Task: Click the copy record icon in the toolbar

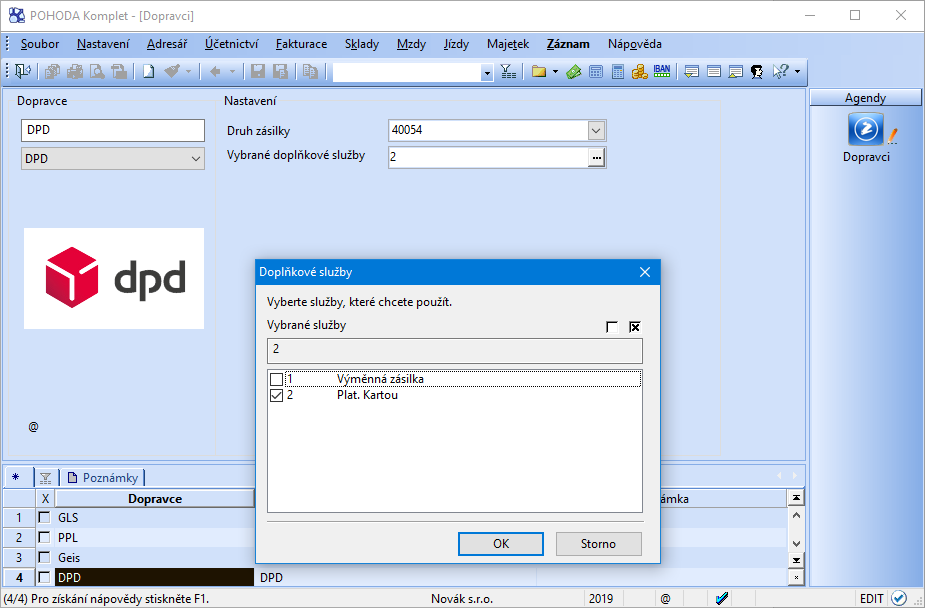Action: (x=310, y=72)
